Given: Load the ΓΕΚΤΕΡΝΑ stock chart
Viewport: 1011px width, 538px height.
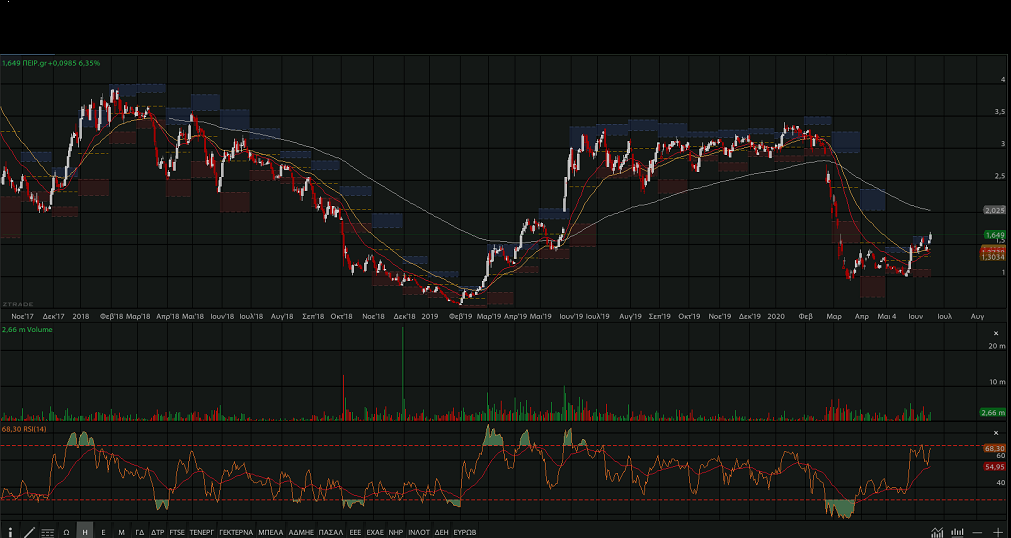Looking at the screenshot, I should [x=236, y=532].
